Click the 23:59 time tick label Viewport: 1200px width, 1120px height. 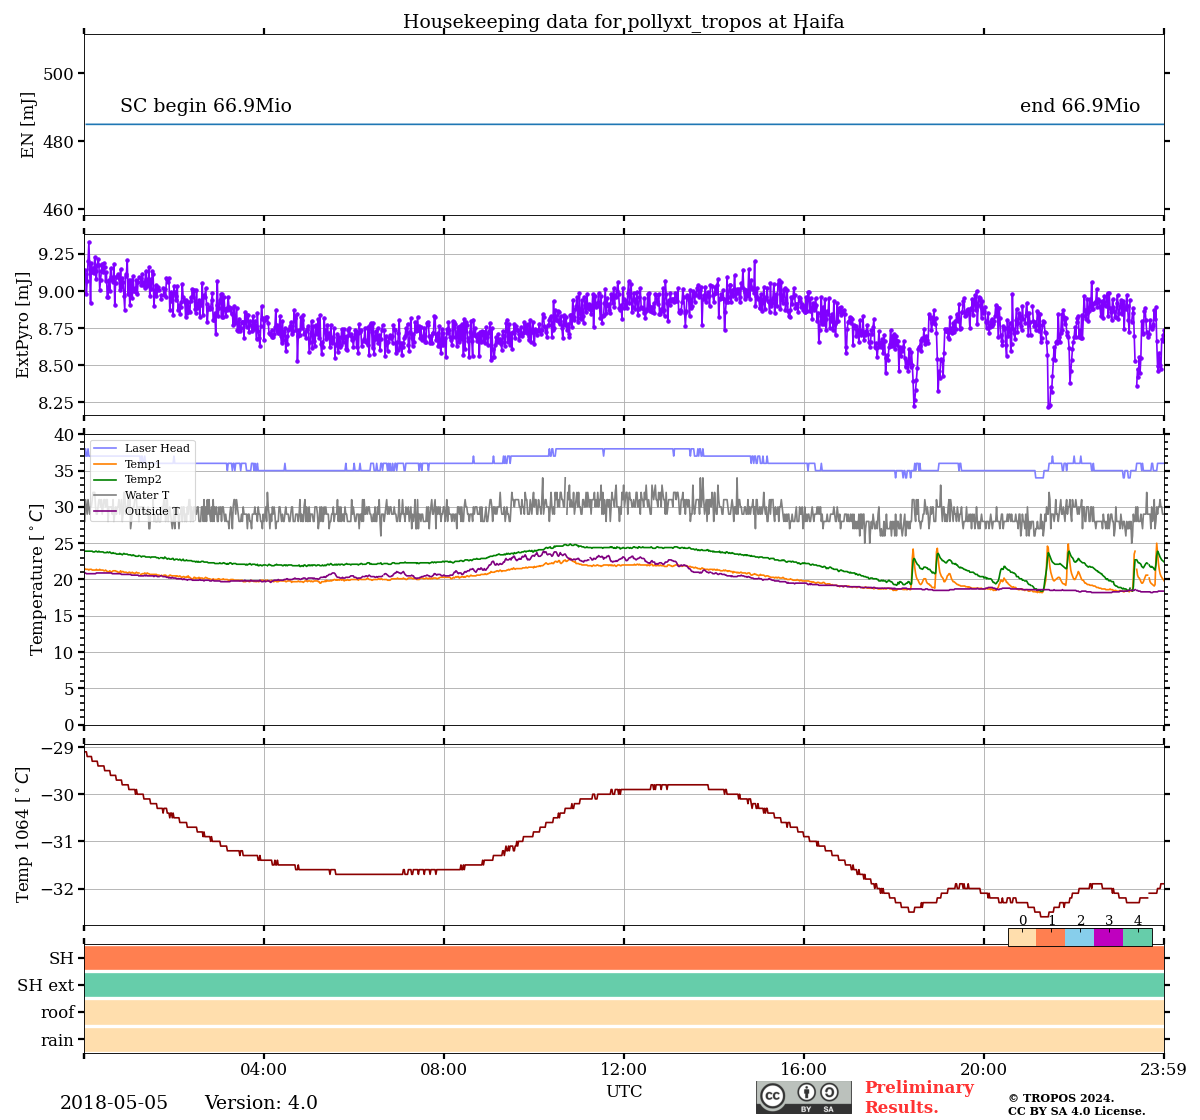point(1163,1070)
